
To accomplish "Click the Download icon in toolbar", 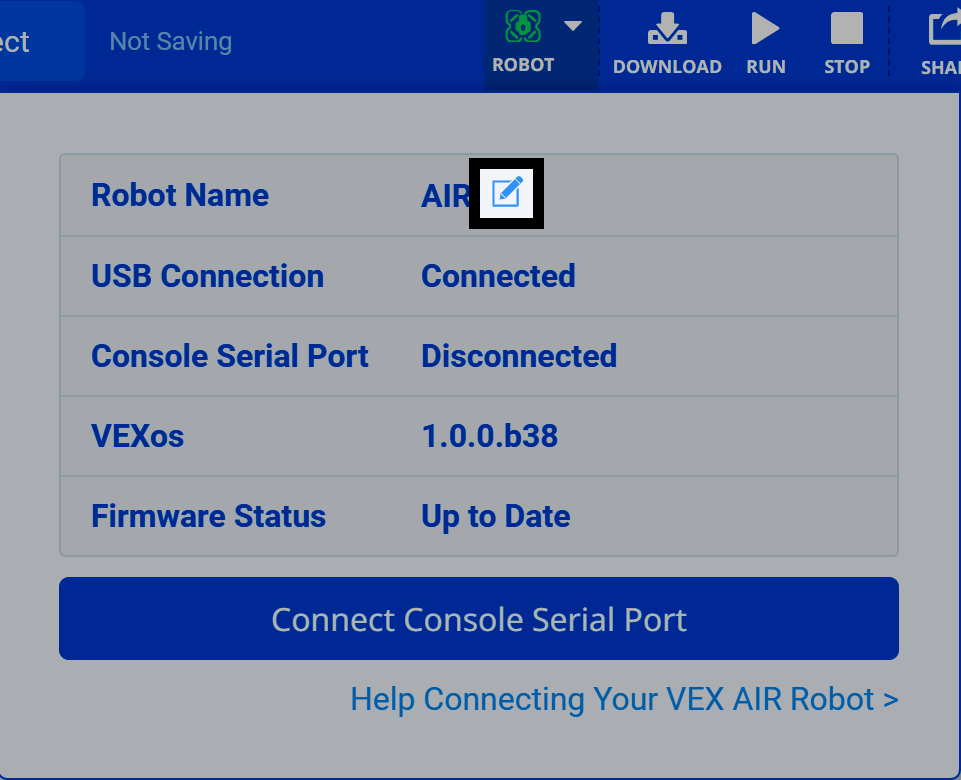I will click(x=667, y=30).
